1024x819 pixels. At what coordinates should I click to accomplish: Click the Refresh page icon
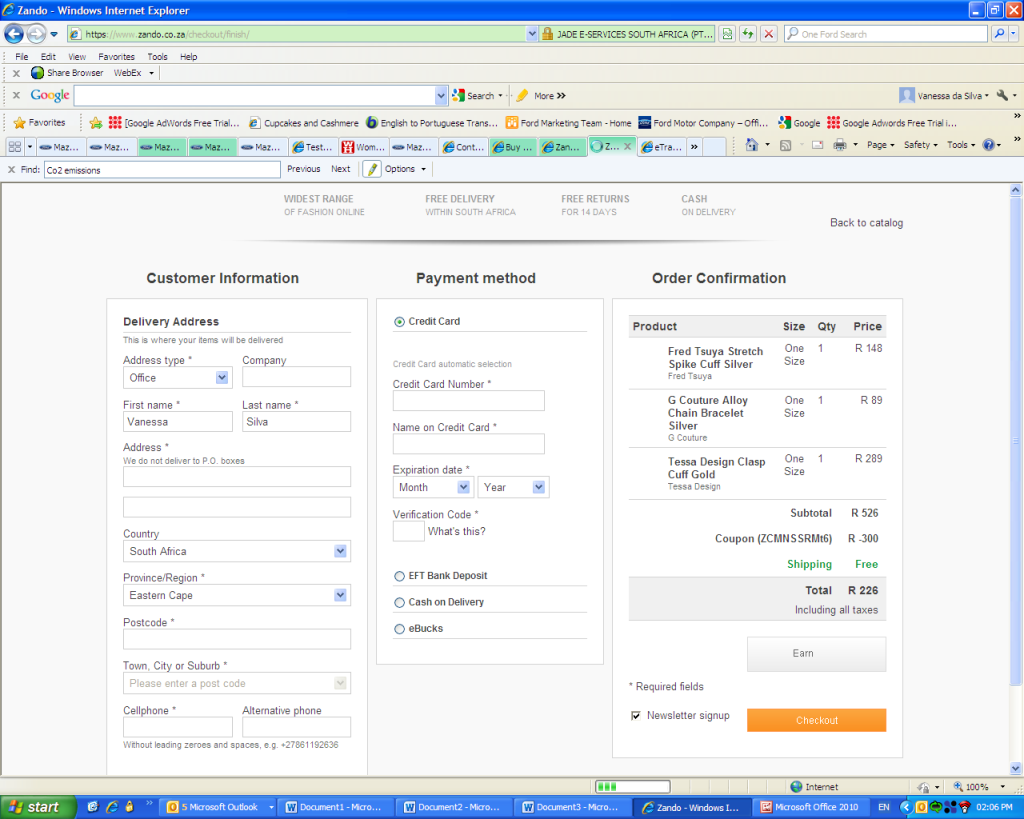(x=748, y=34)
